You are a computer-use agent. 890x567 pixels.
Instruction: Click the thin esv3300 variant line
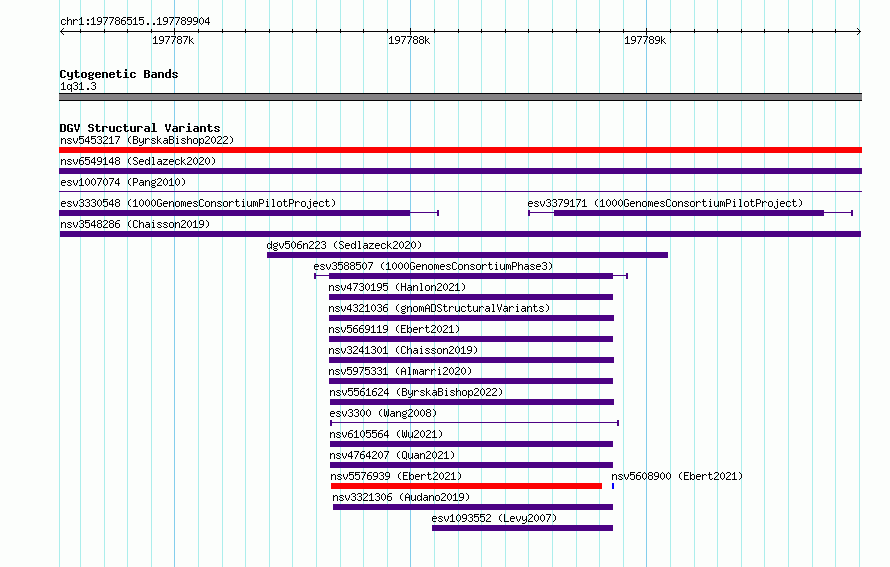pos(475,423)
